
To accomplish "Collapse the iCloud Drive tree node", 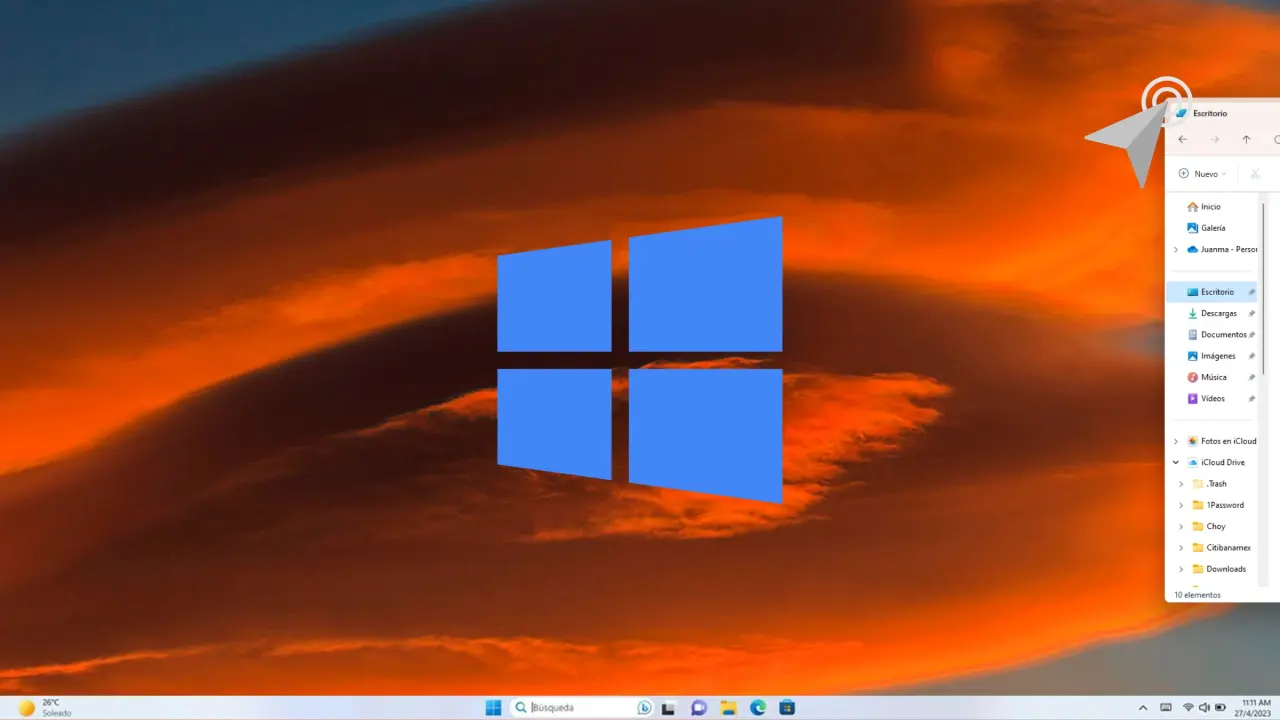I will pos(1176,463).
